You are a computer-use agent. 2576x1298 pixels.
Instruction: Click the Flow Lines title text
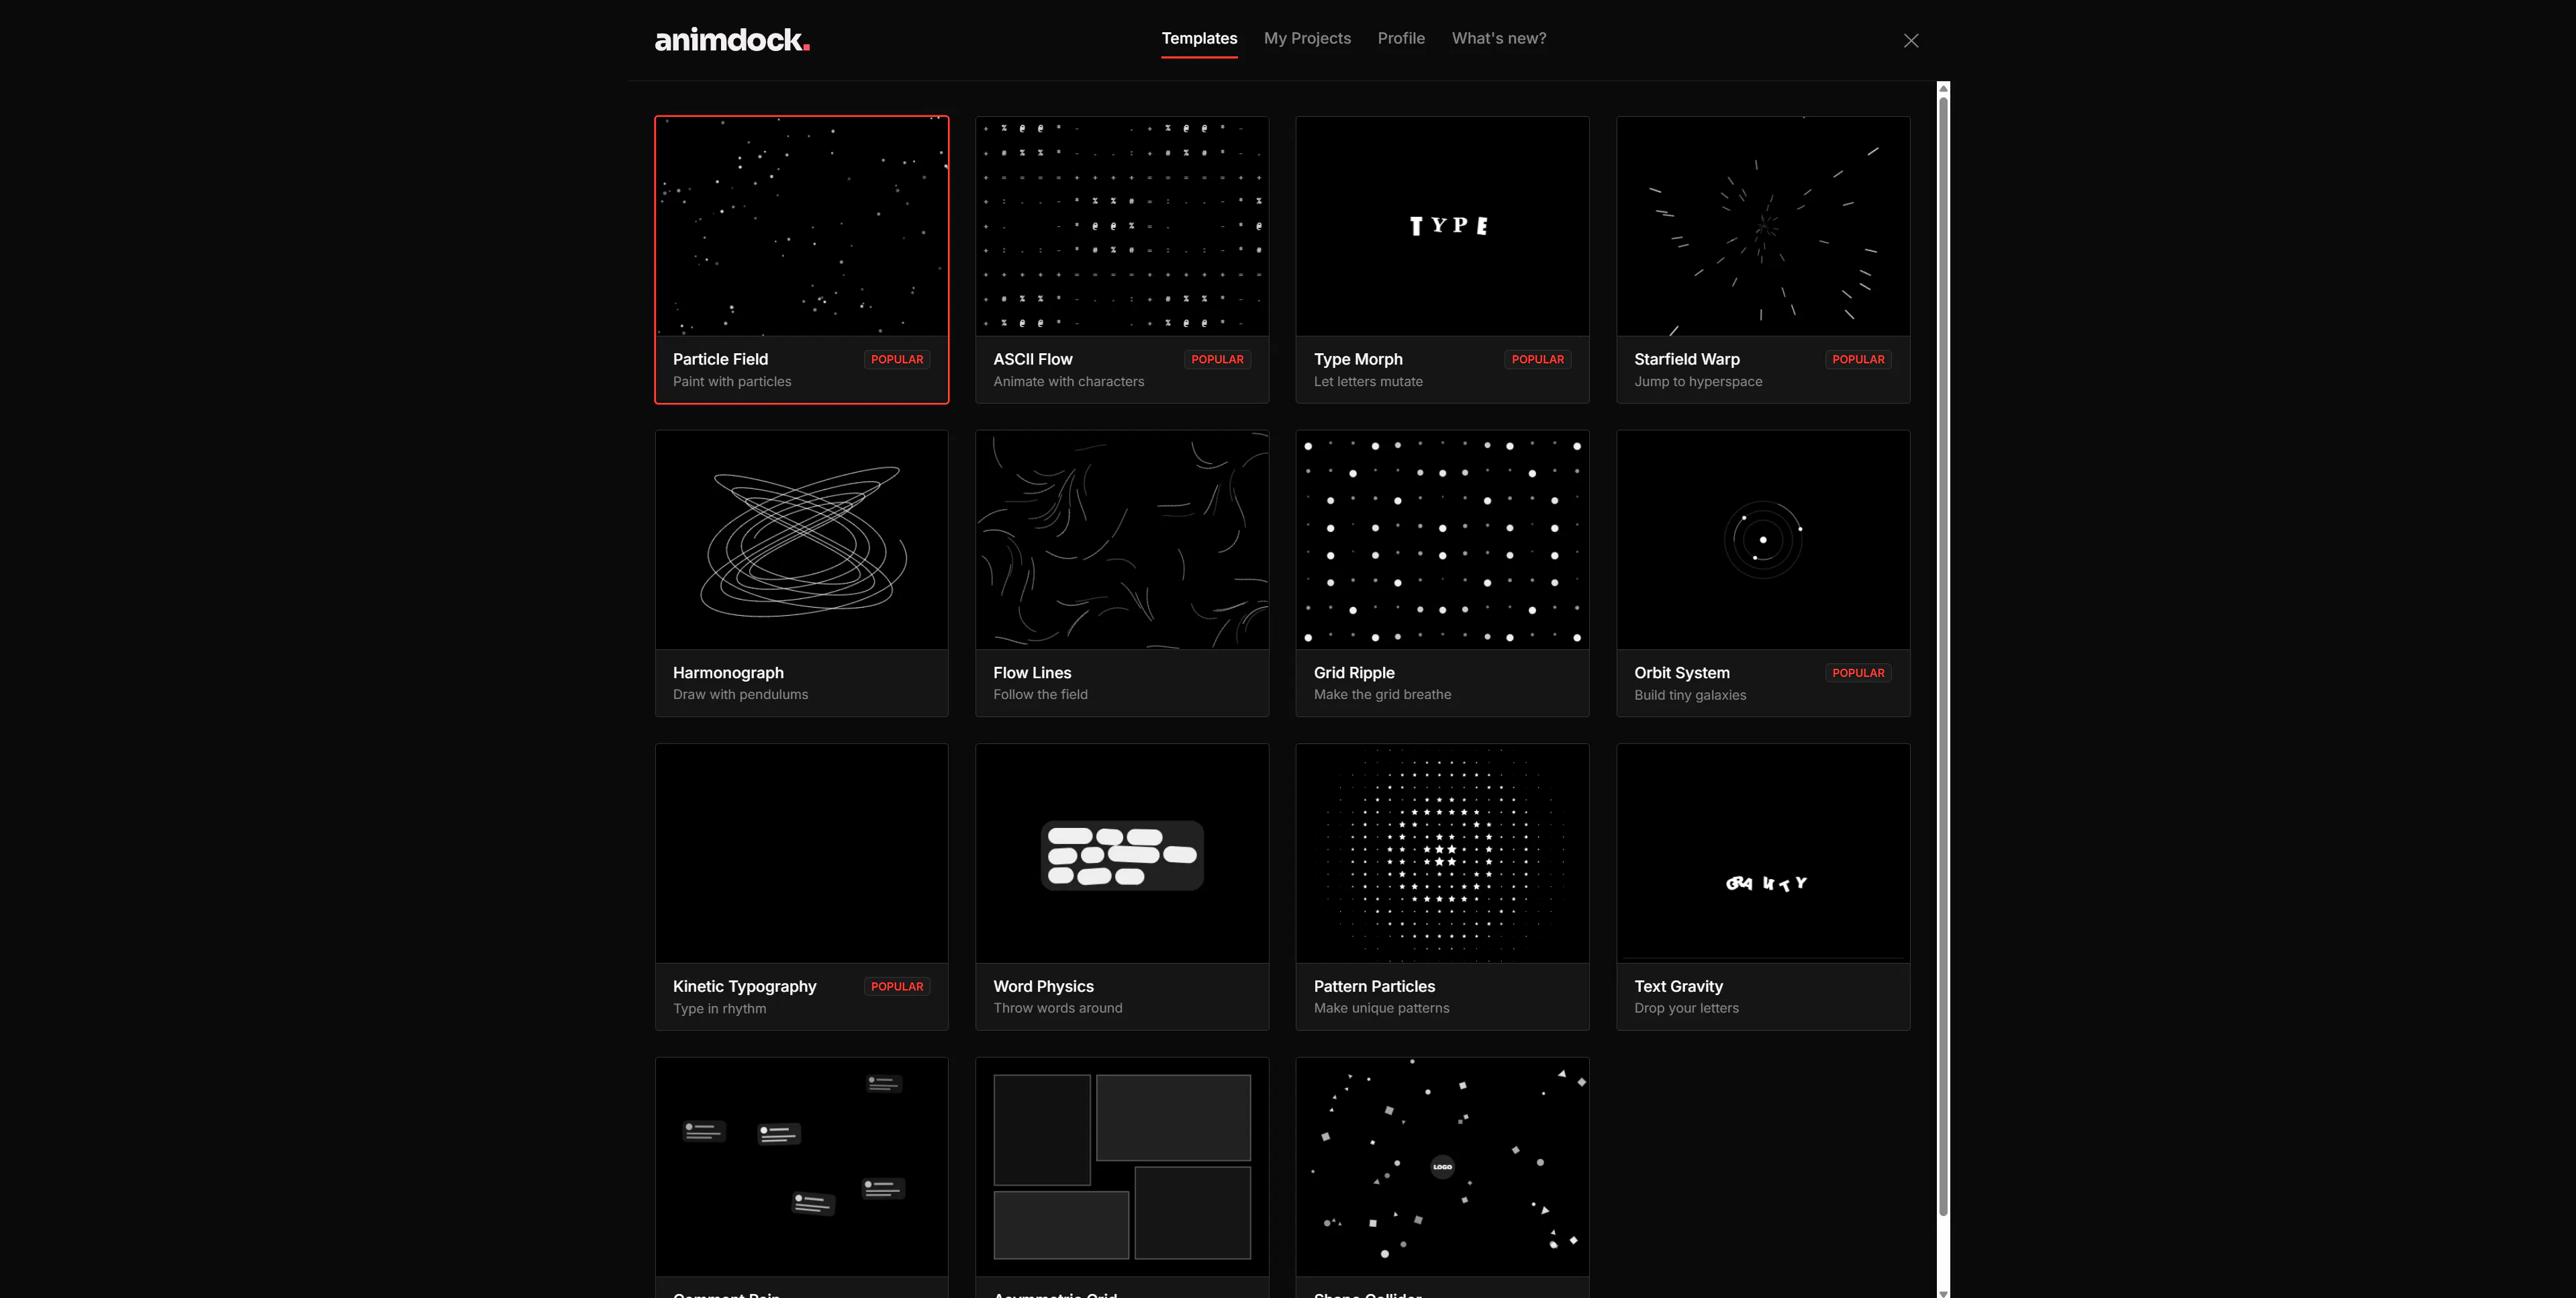pos(1032,673)
